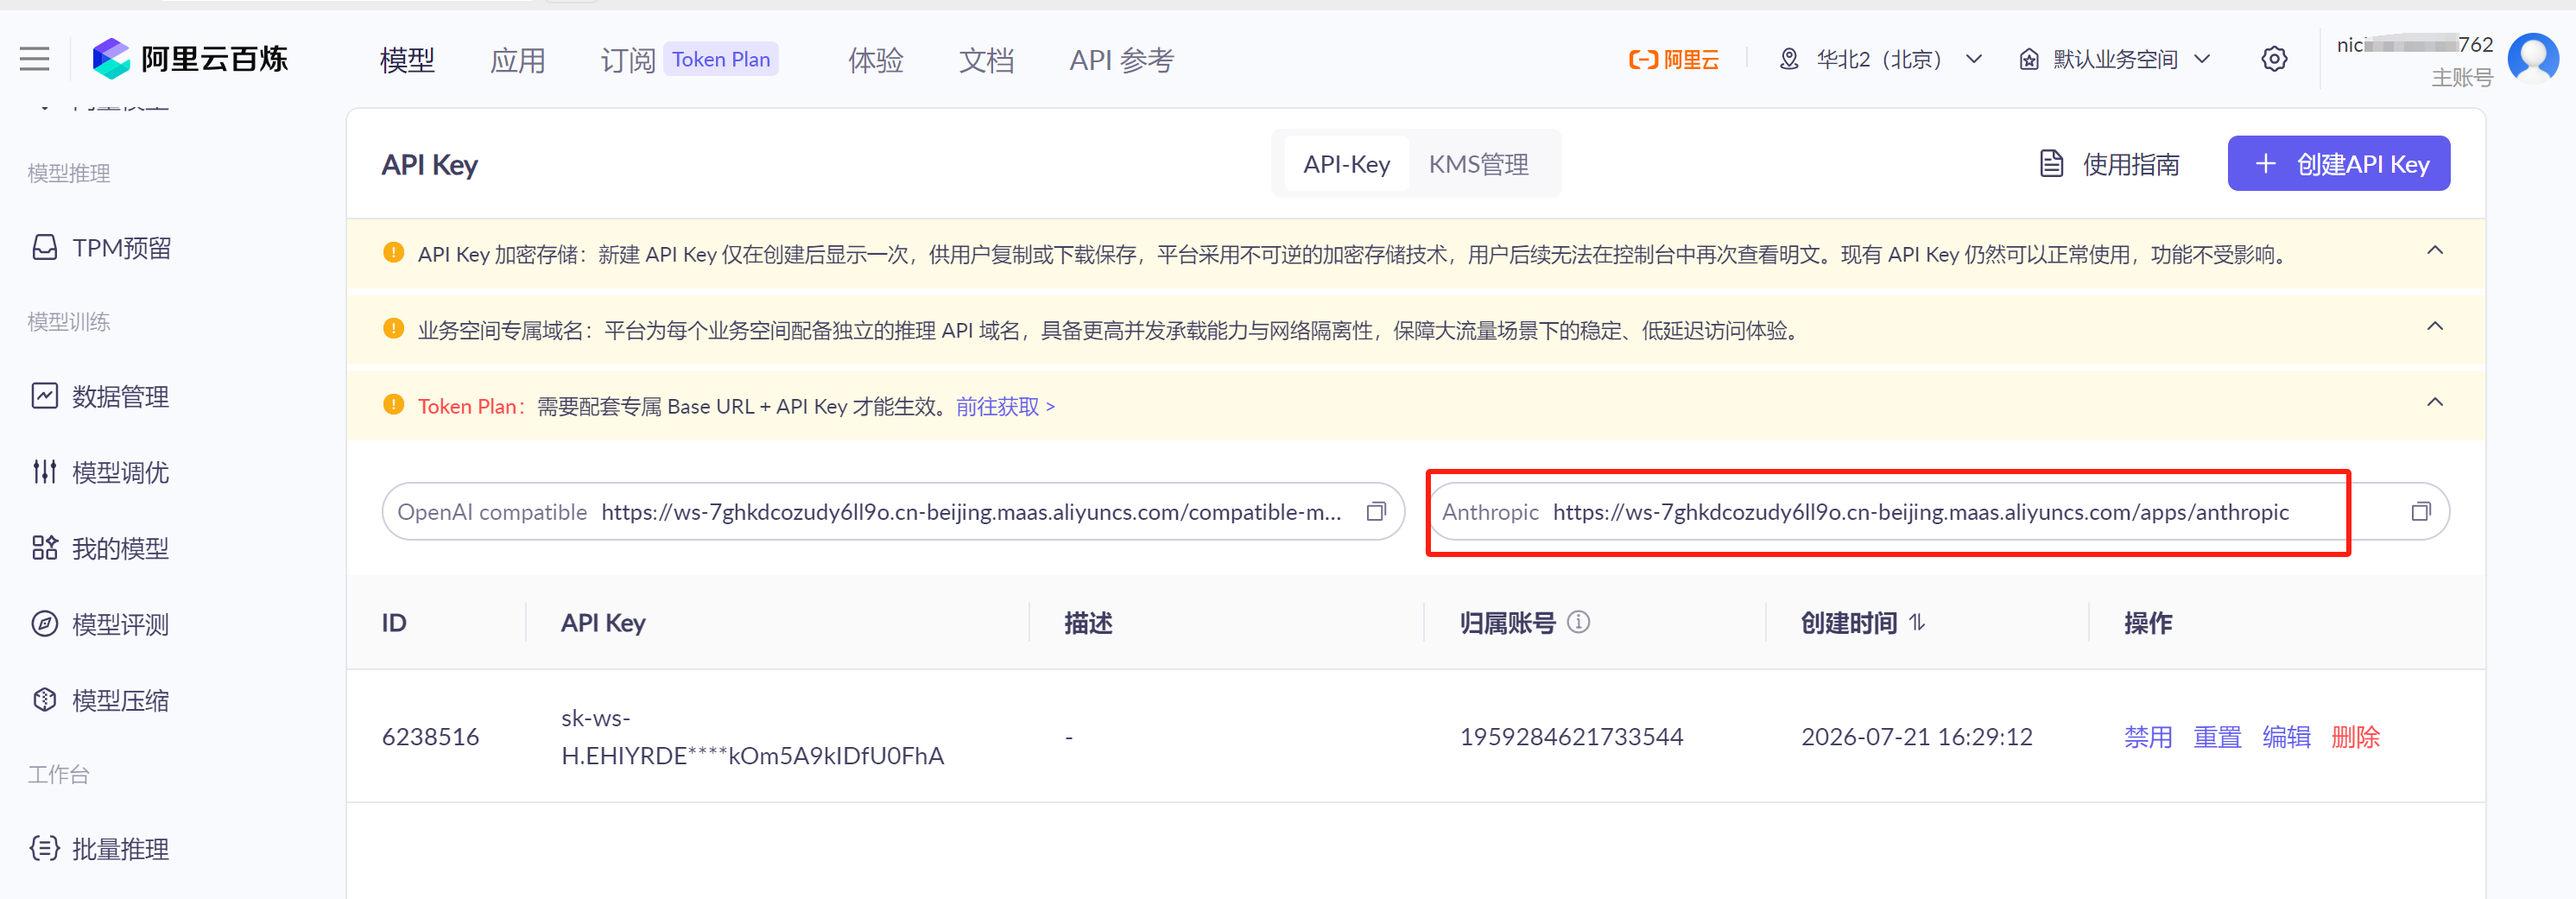Click the 创建API Key button
The height and width of the screenshot is (899, 2576).
pyautogui.click(x=2338, y=163)
